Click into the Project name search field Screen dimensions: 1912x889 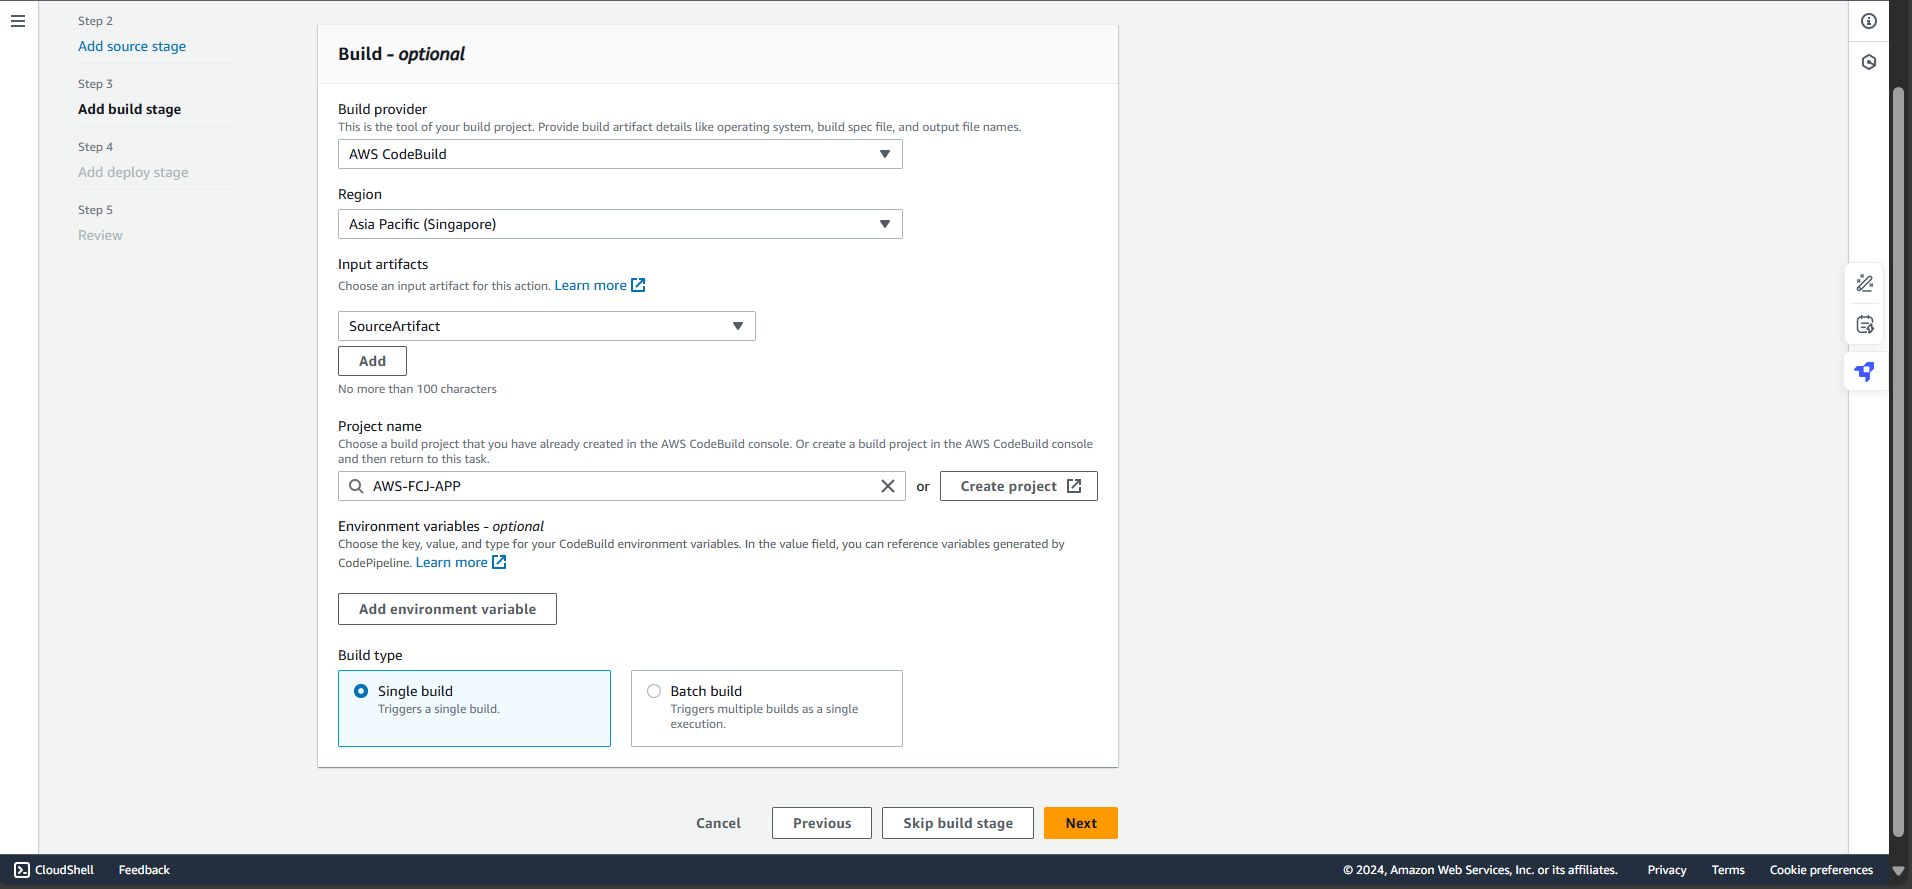point(622,486)
